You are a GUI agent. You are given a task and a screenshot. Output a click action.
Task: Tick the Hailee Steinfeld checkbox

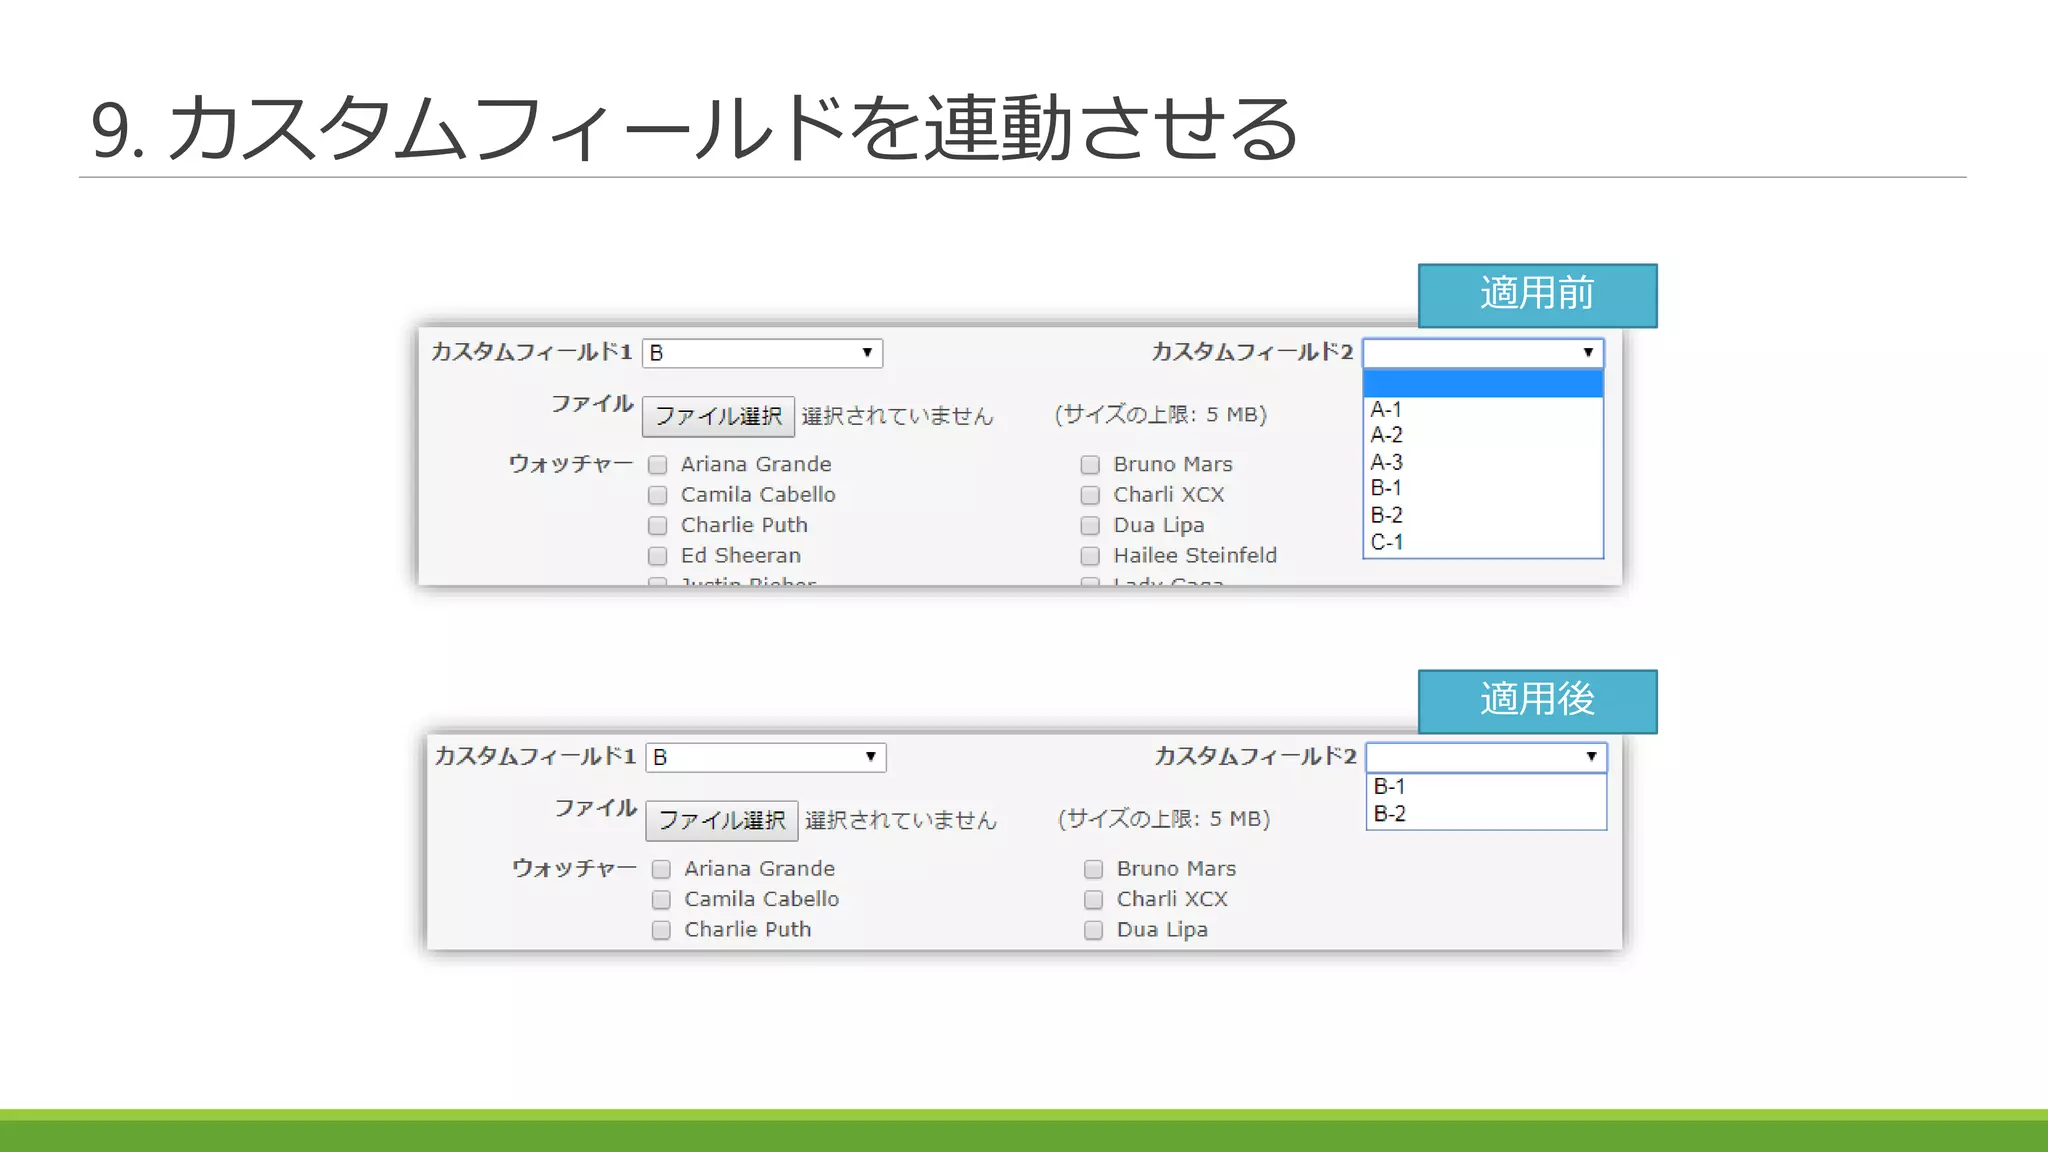coord(1090,556)
